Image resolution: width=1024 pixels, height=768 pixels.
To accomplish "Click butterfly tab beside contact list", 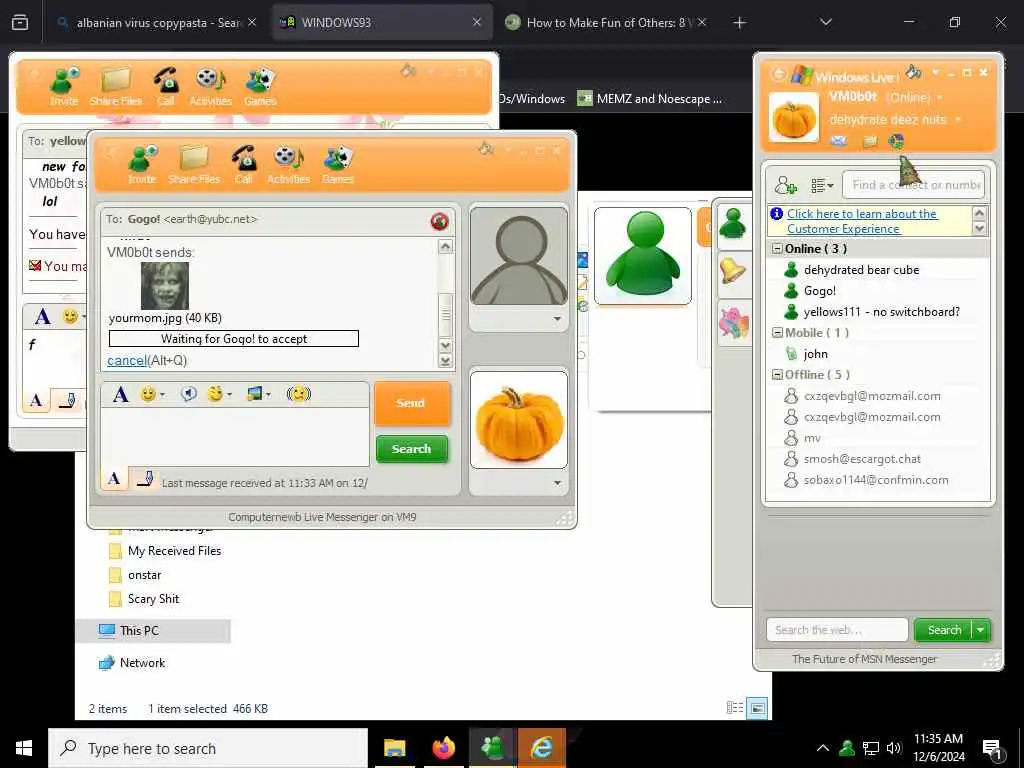I will (733, 322).
